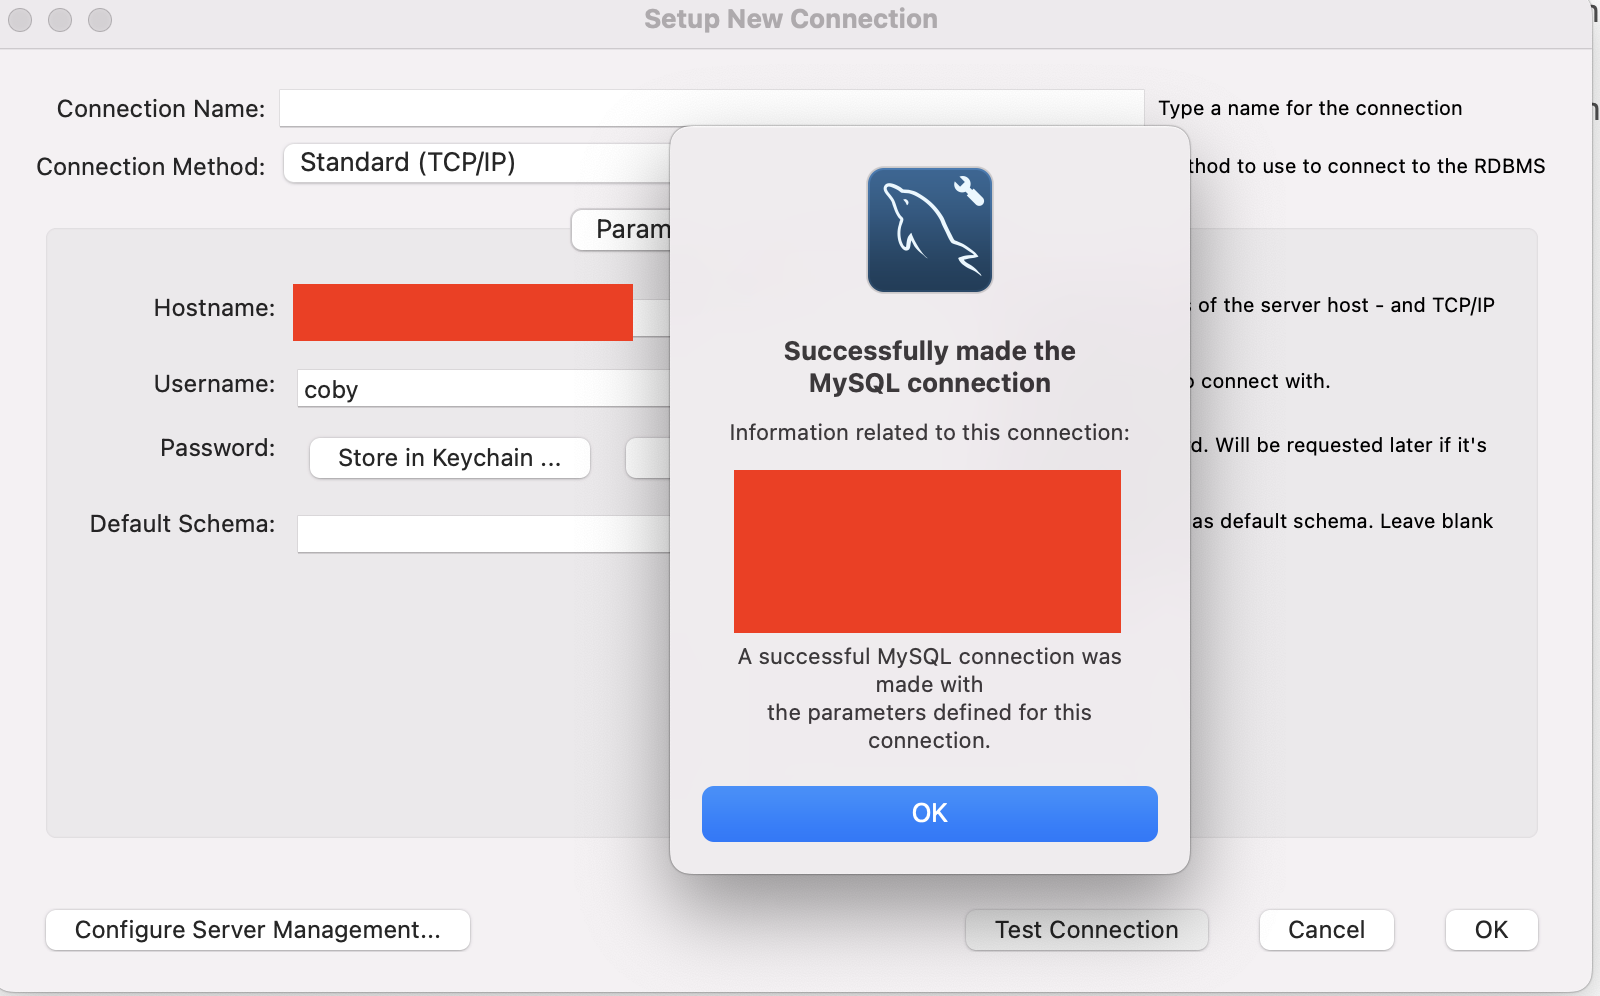The image size is (1600, 996).
Task: Click "Type a name for the connection" hint
Action: (x=1310, y=108)
